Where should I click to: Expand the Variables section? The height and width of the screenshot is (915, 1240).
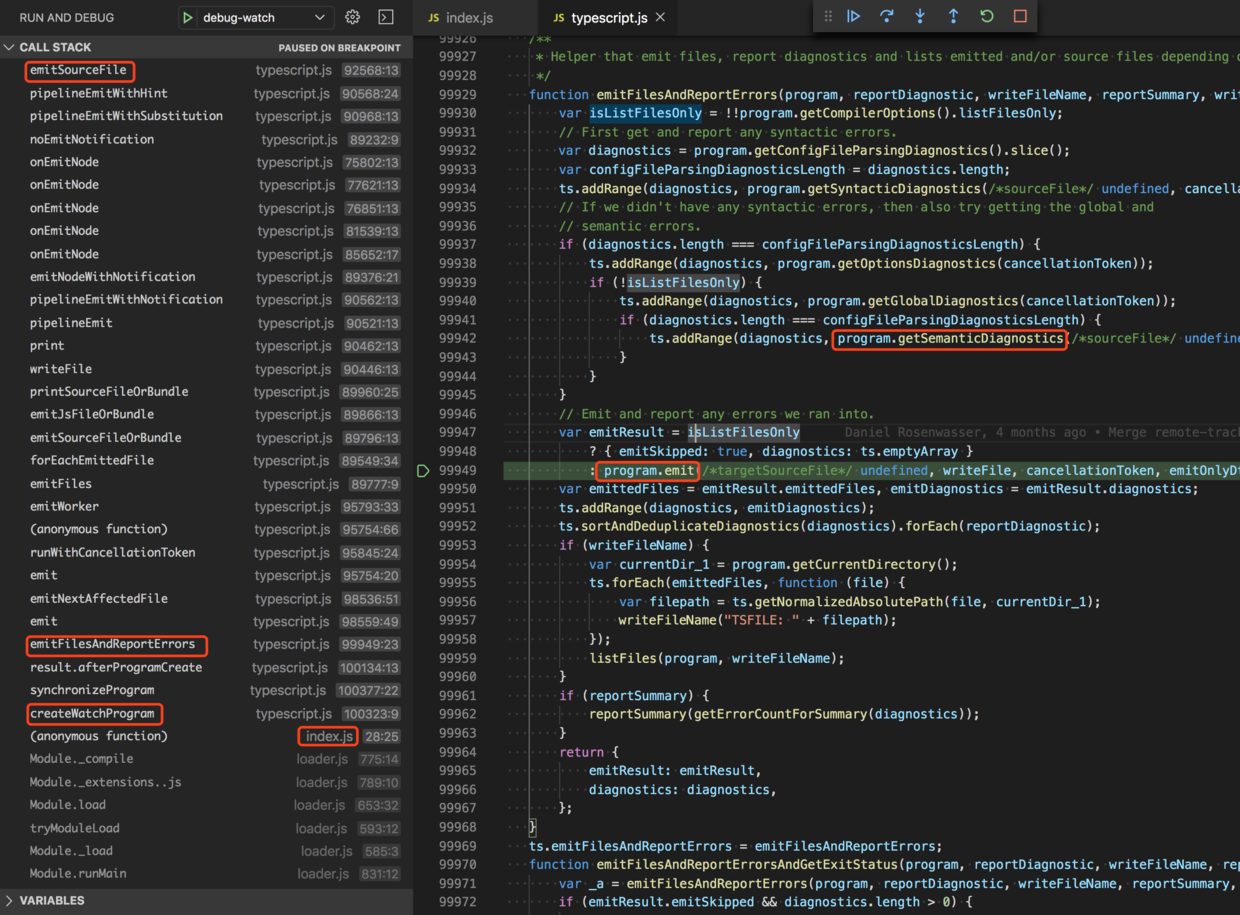[10, 900]
